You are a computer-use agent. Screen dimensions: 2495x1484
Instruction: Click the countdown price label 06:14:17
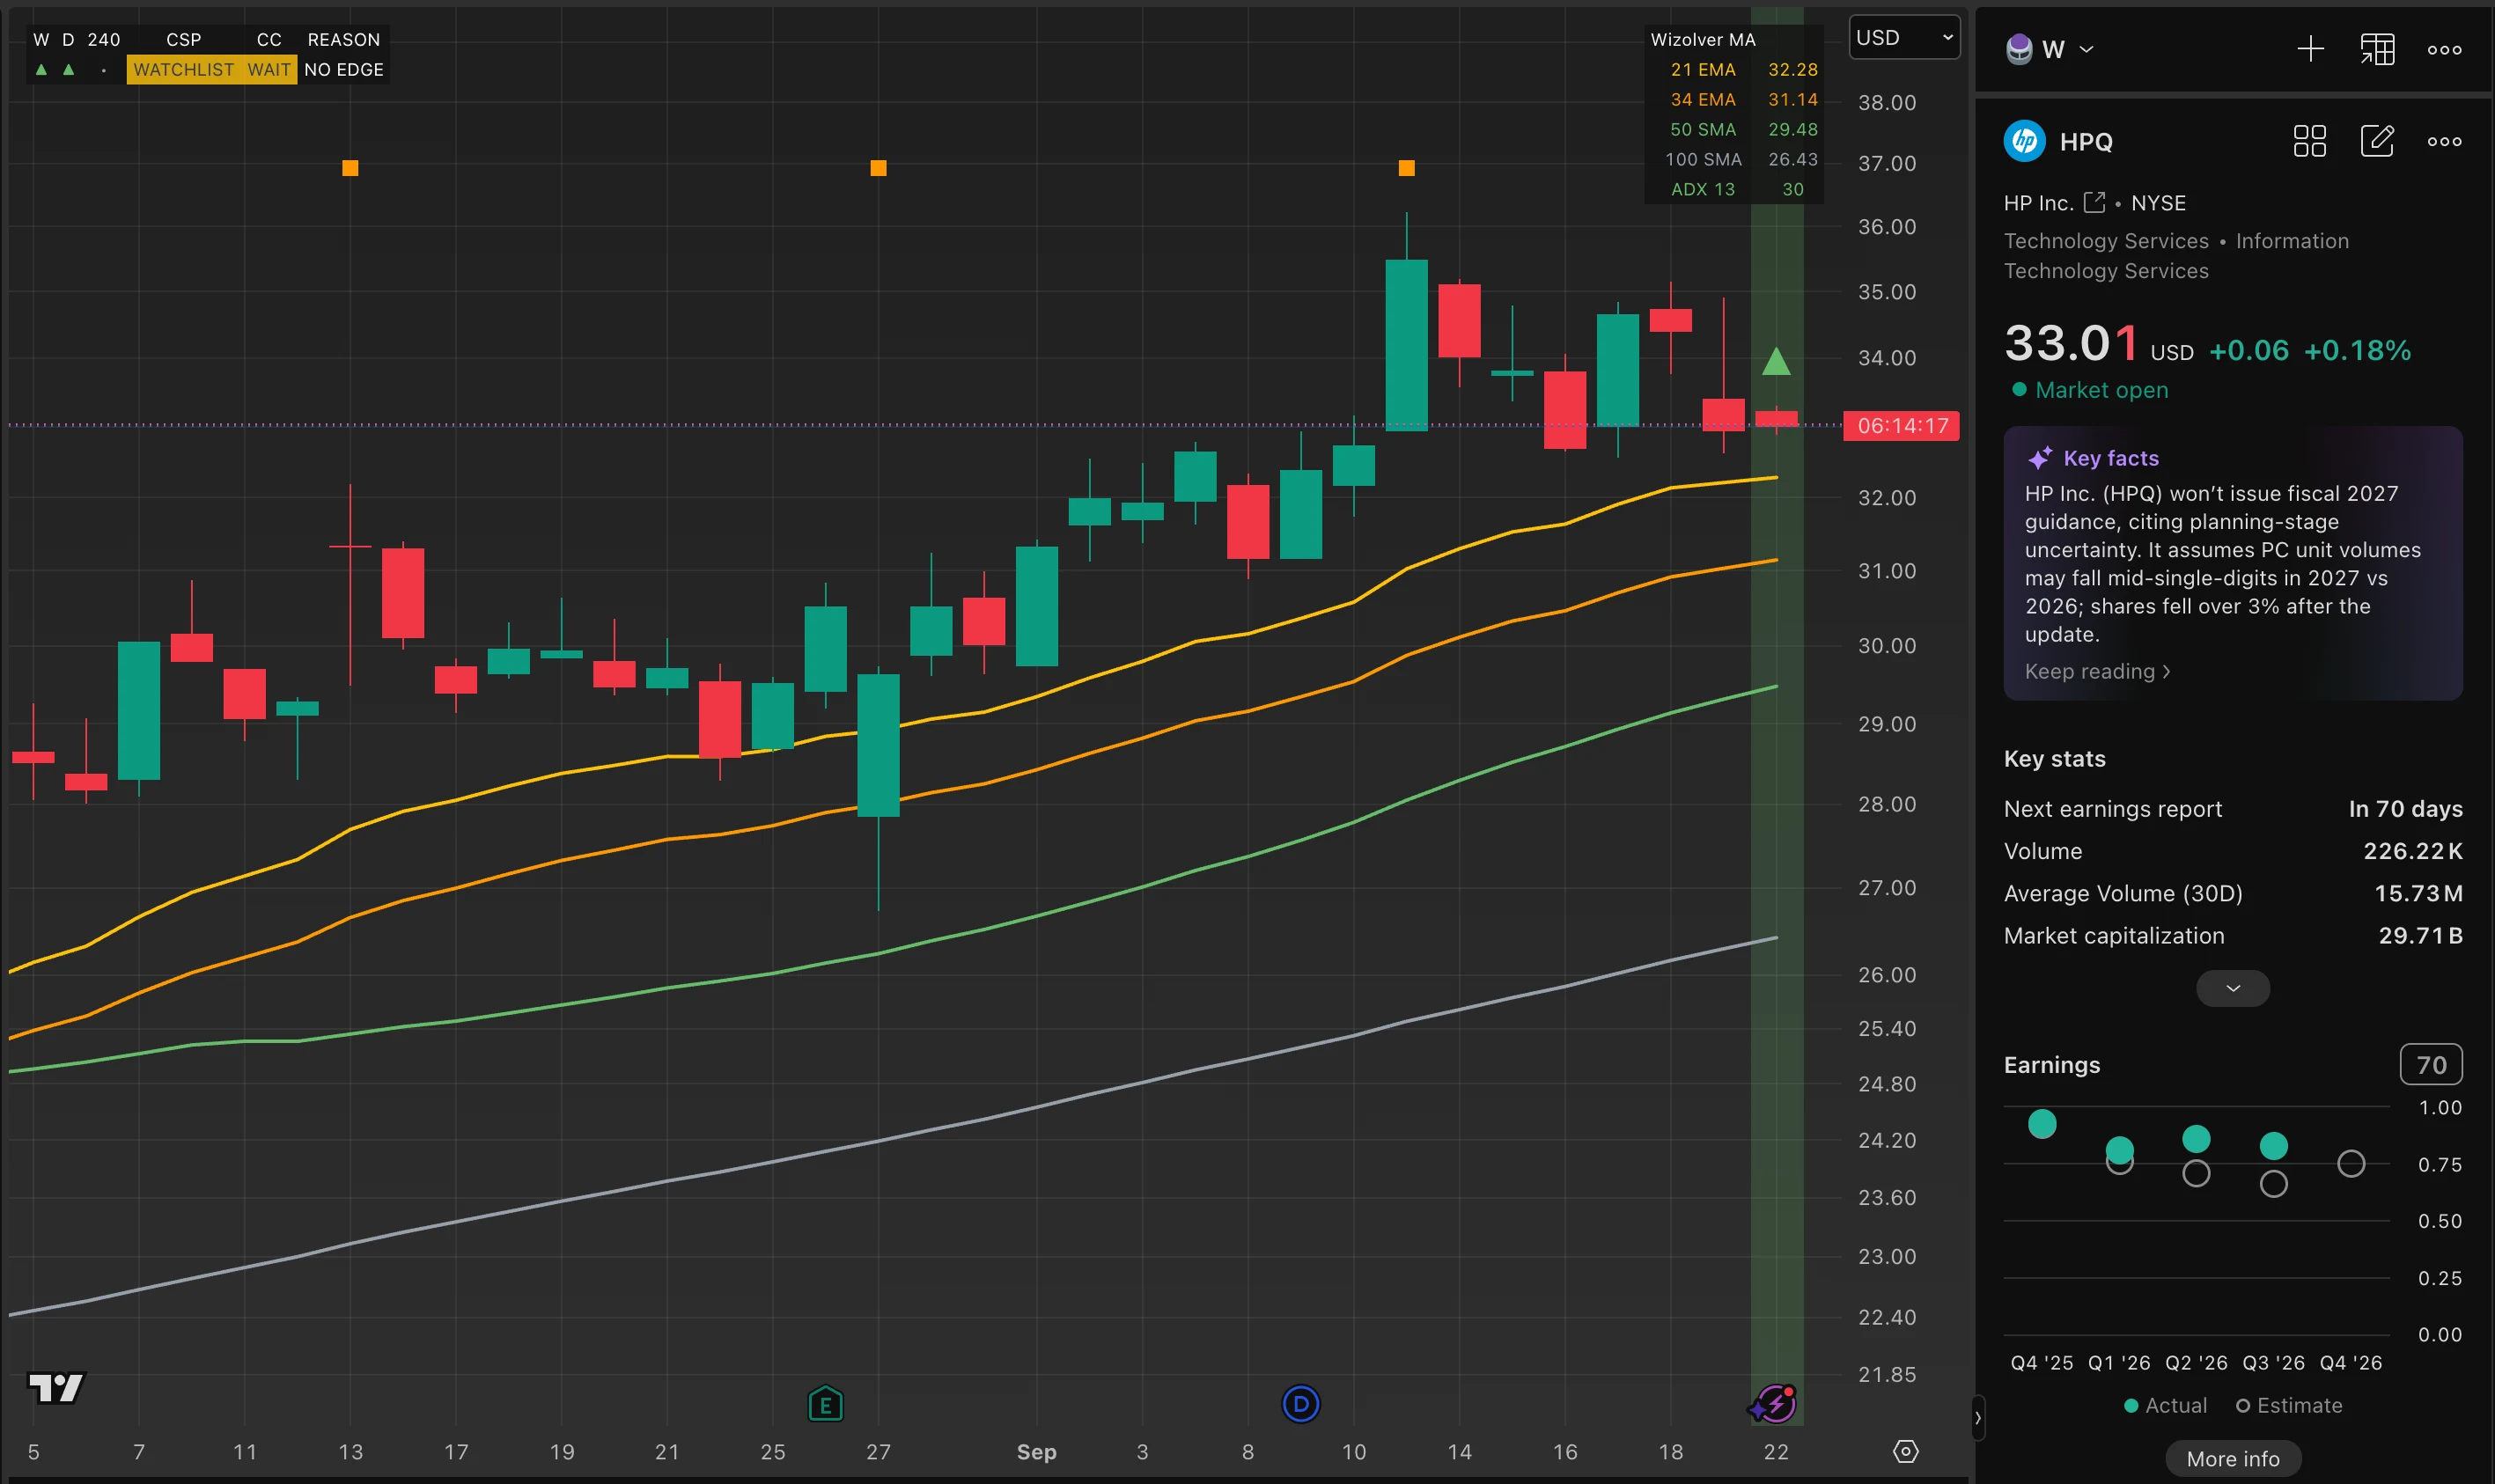click(x=1902, y=426)
